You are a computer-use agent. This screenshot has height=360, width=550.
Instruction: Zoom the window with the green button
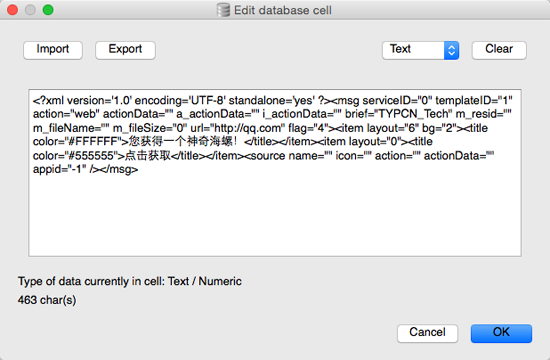[48, 10]
